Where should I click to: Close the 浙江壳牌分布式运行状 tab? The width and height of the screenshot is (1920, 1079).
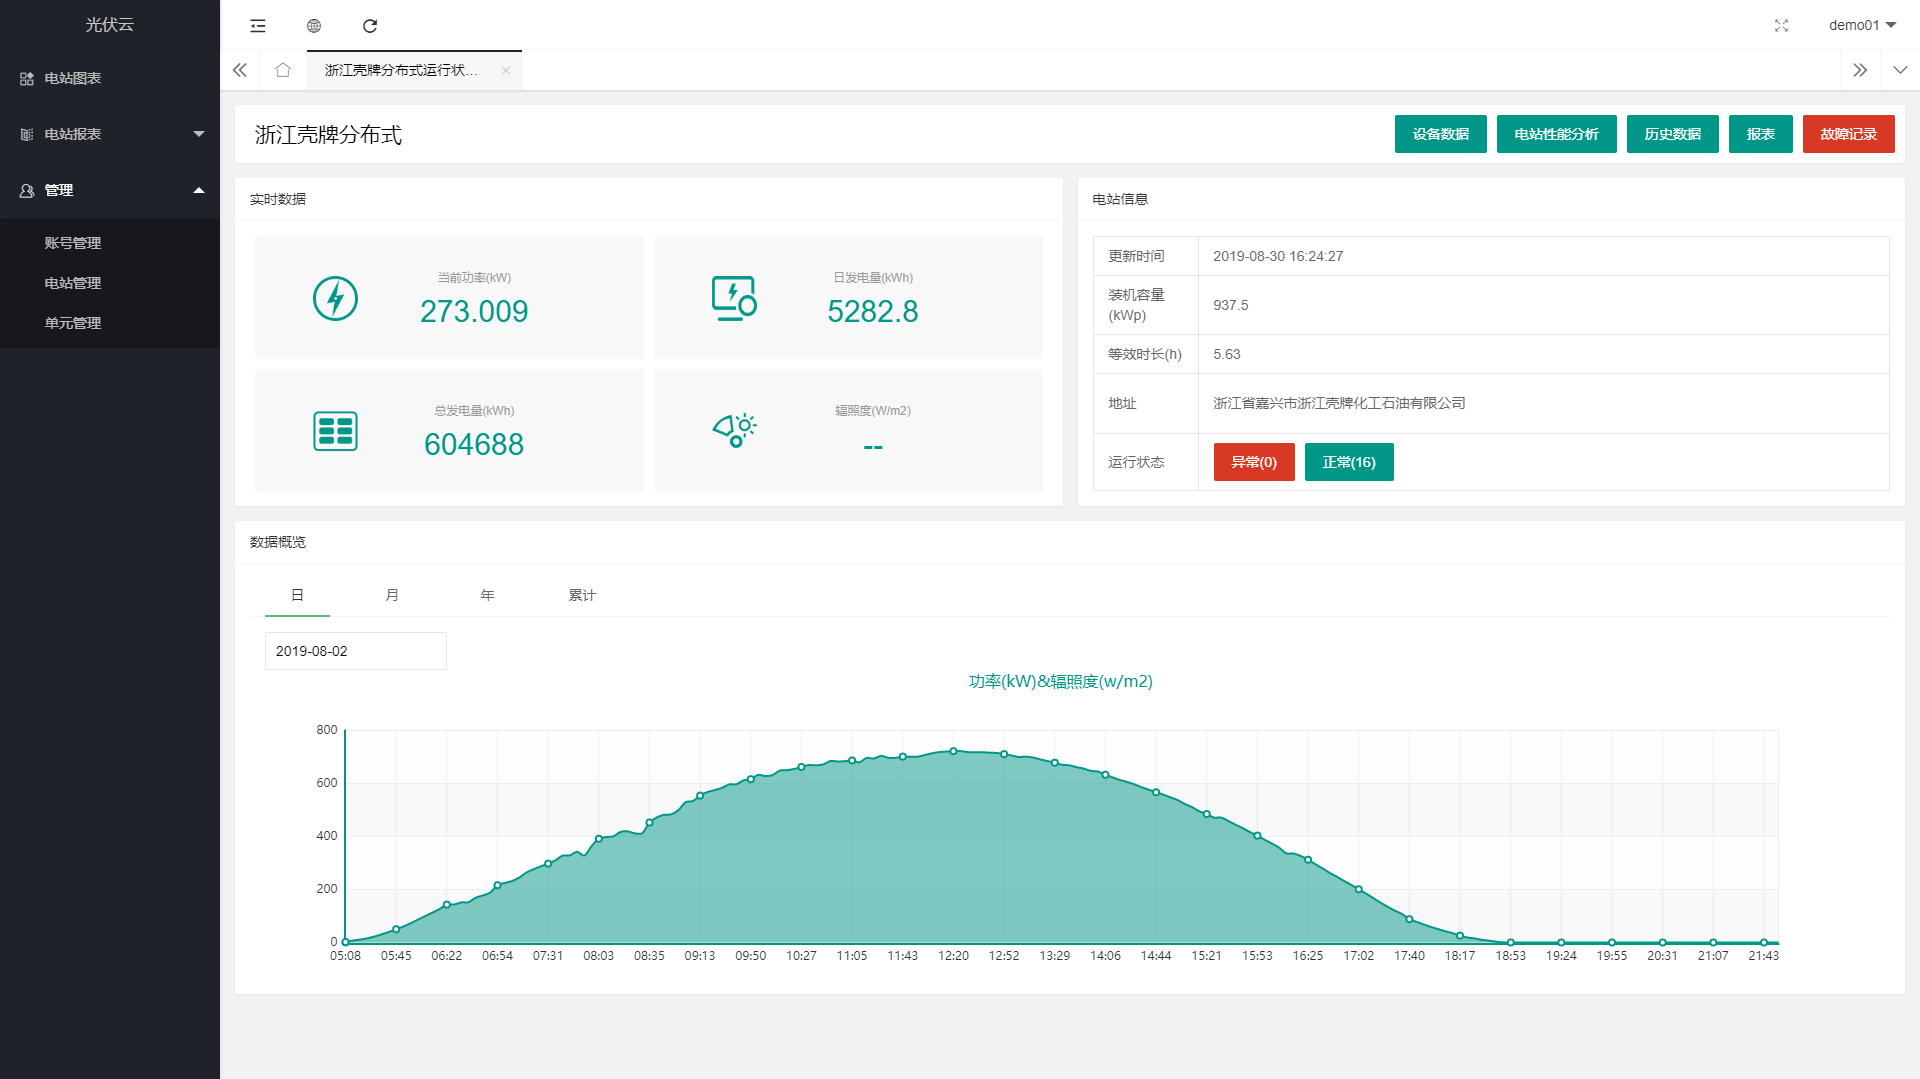click(x=506, y=70)
